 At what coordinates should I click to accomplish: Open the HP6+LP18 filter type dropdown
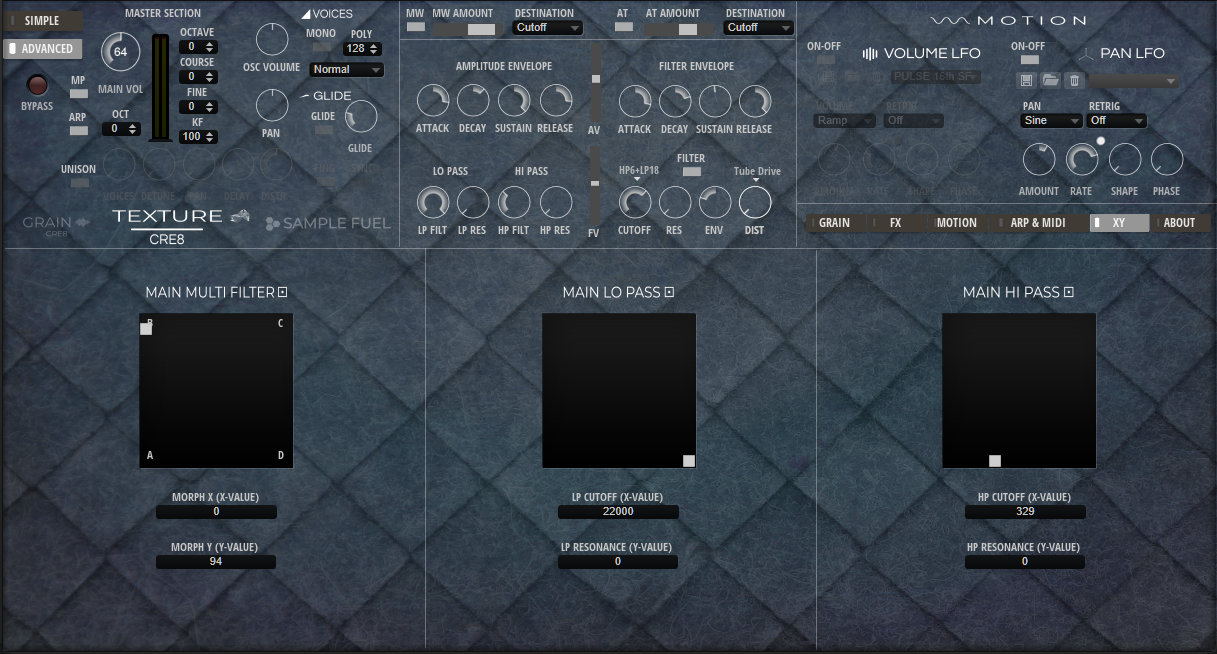tap(639, 172)
